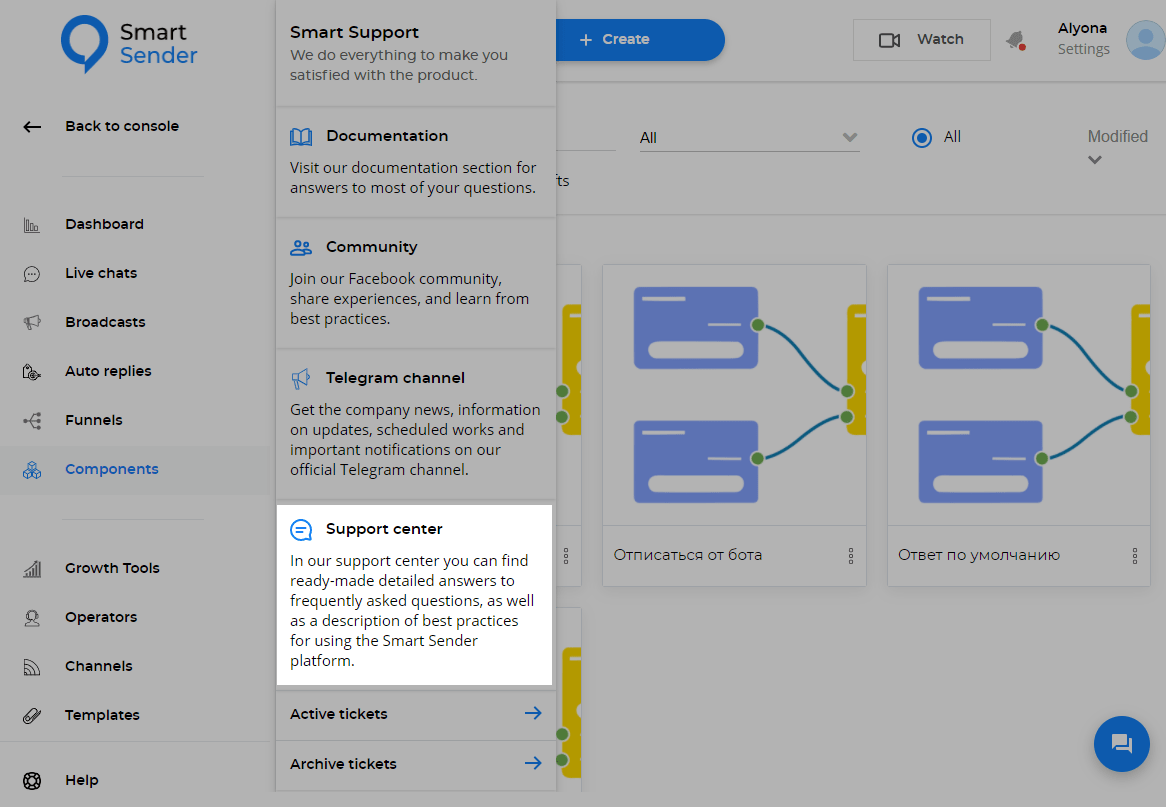Click the Support center chat icon
This screenshot has width=1166, height=807.
click(x=301, y=530)
